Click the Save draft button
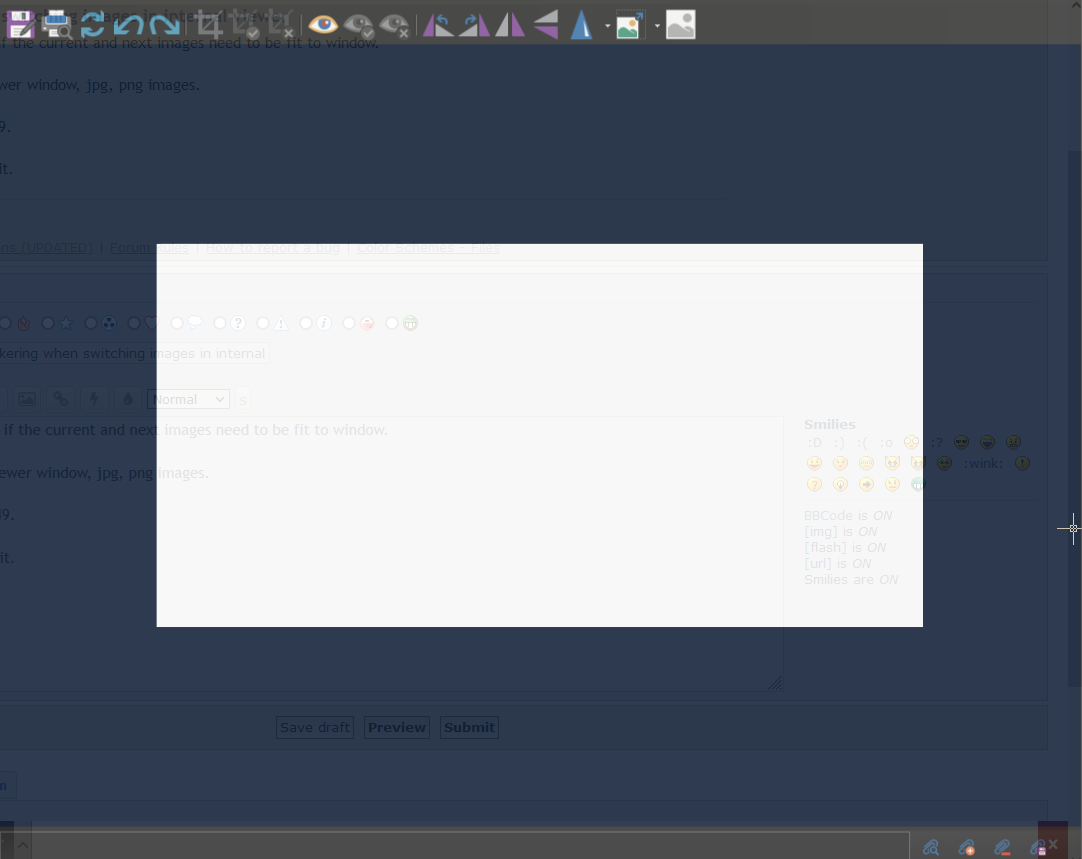Viewport: 1082px width, 859px height. coord(314,727)
